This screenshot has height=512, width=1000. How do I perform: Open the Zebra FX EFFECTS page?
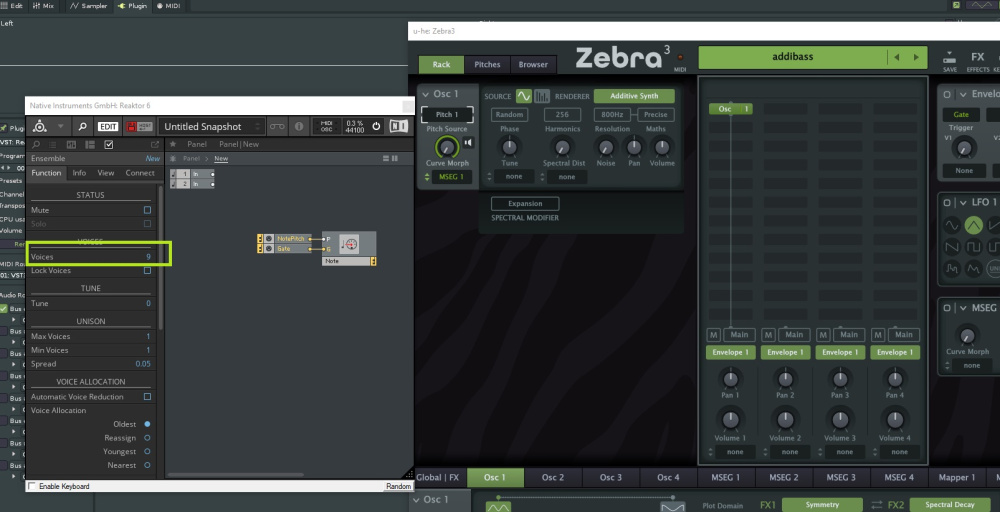click(977, 61)
